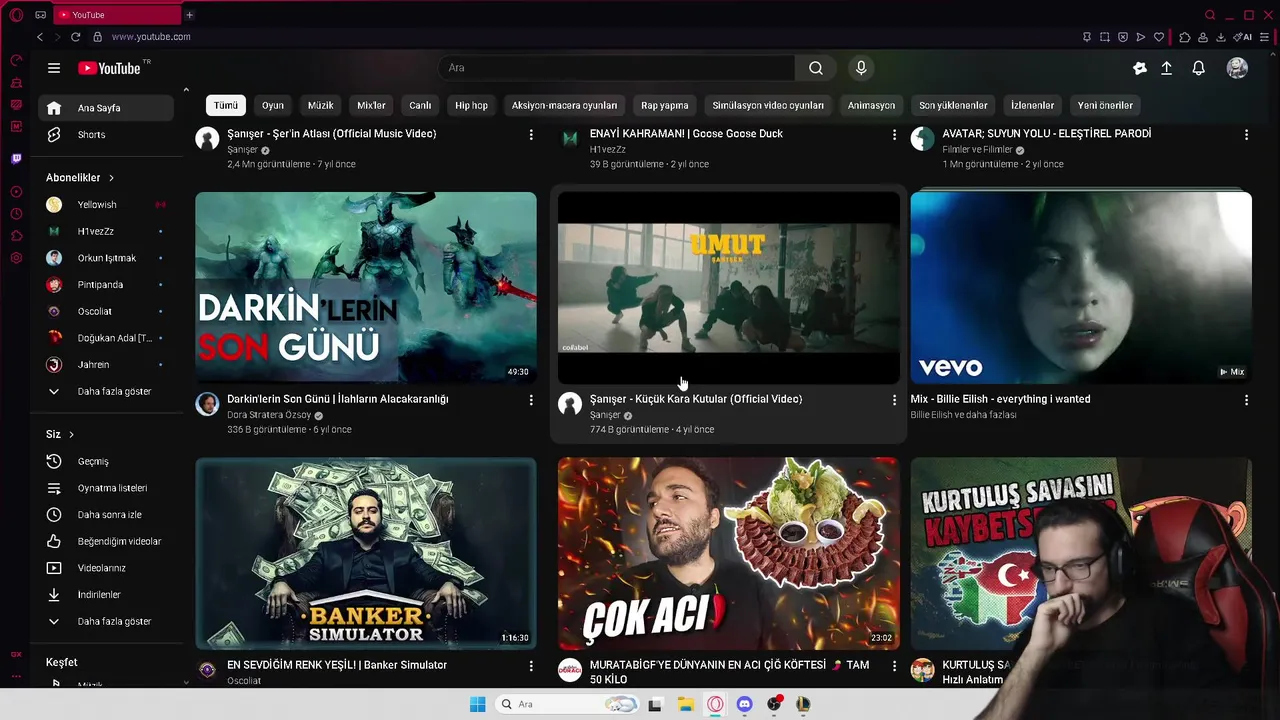Open GX Control speedometer in sidebar
The height and width of the screenshot is (720, 1280).
click(x=16, y=61)
